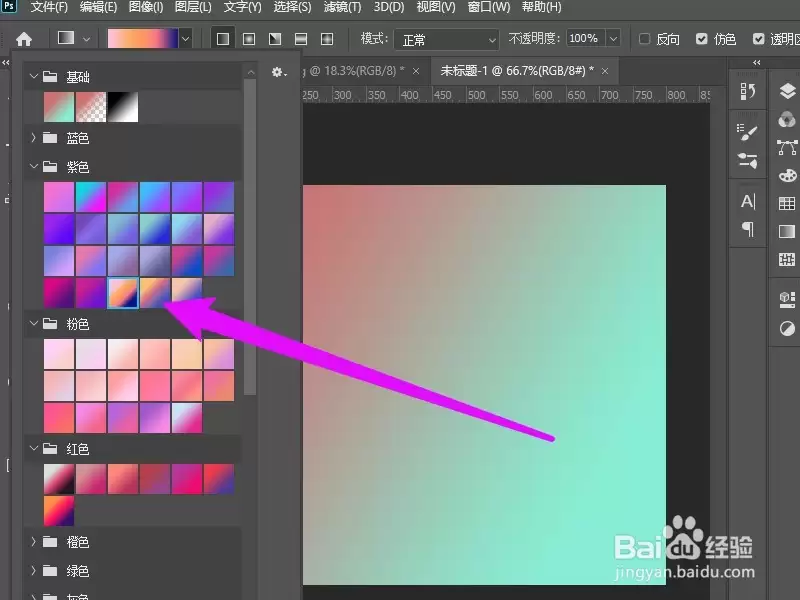This screenshot has height=600, width=800.
Task: Pick the first gradient in 红色 folder
Action: [x=59, y=479]
